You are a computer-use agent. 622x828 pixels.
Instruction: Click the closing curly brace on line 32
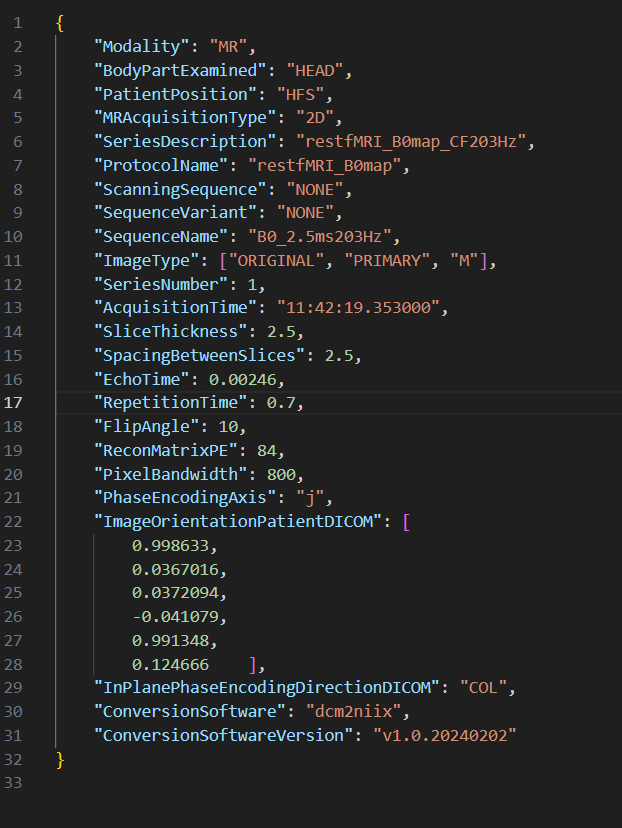[60, 759]
